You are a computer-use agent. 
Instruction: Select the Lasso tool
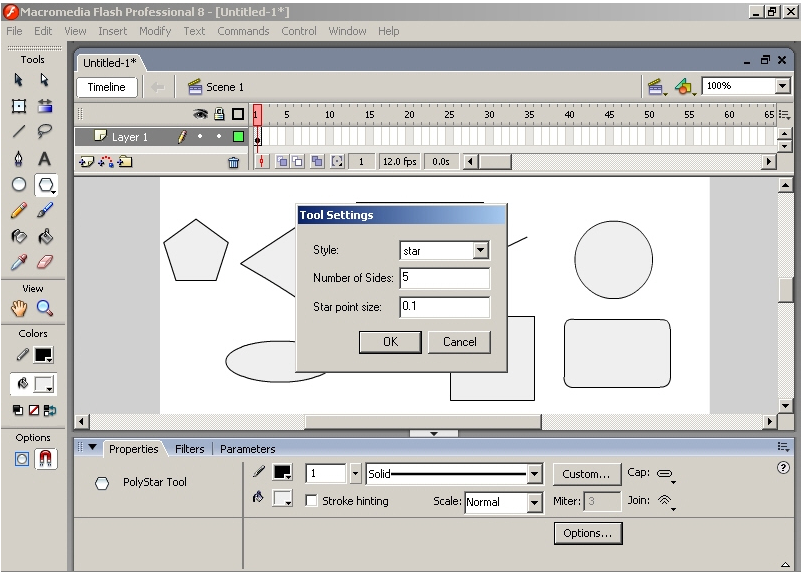[x=45, y=132]
